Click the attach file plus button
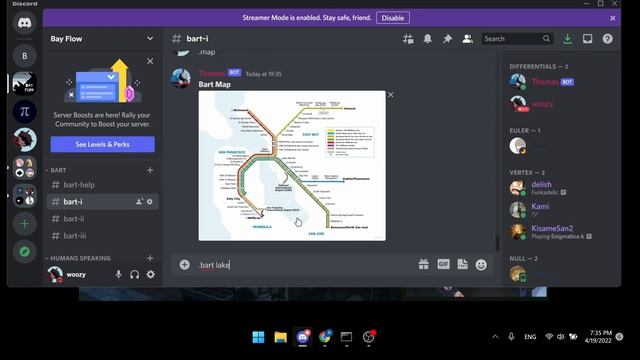Image resolution: width=640 pixels, height=360 pixels. (x=184, y=265)
